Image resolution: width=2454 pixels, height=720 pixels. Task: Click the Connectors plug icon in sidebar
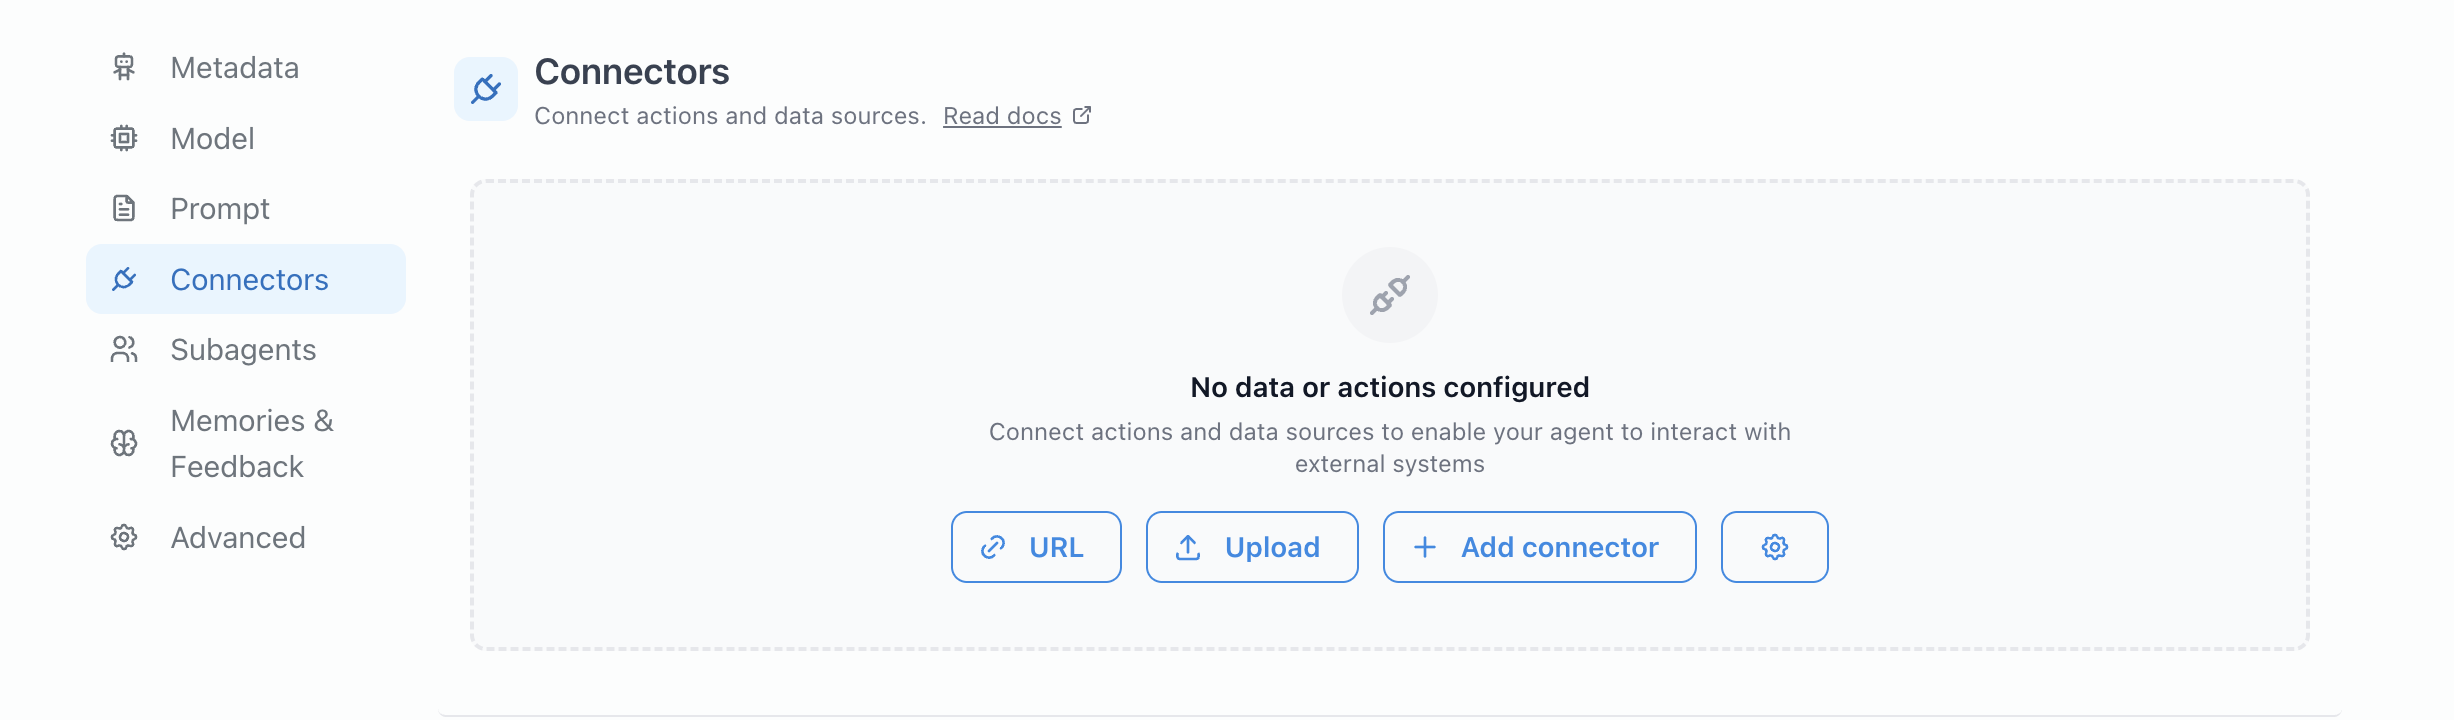pos(124,280)
